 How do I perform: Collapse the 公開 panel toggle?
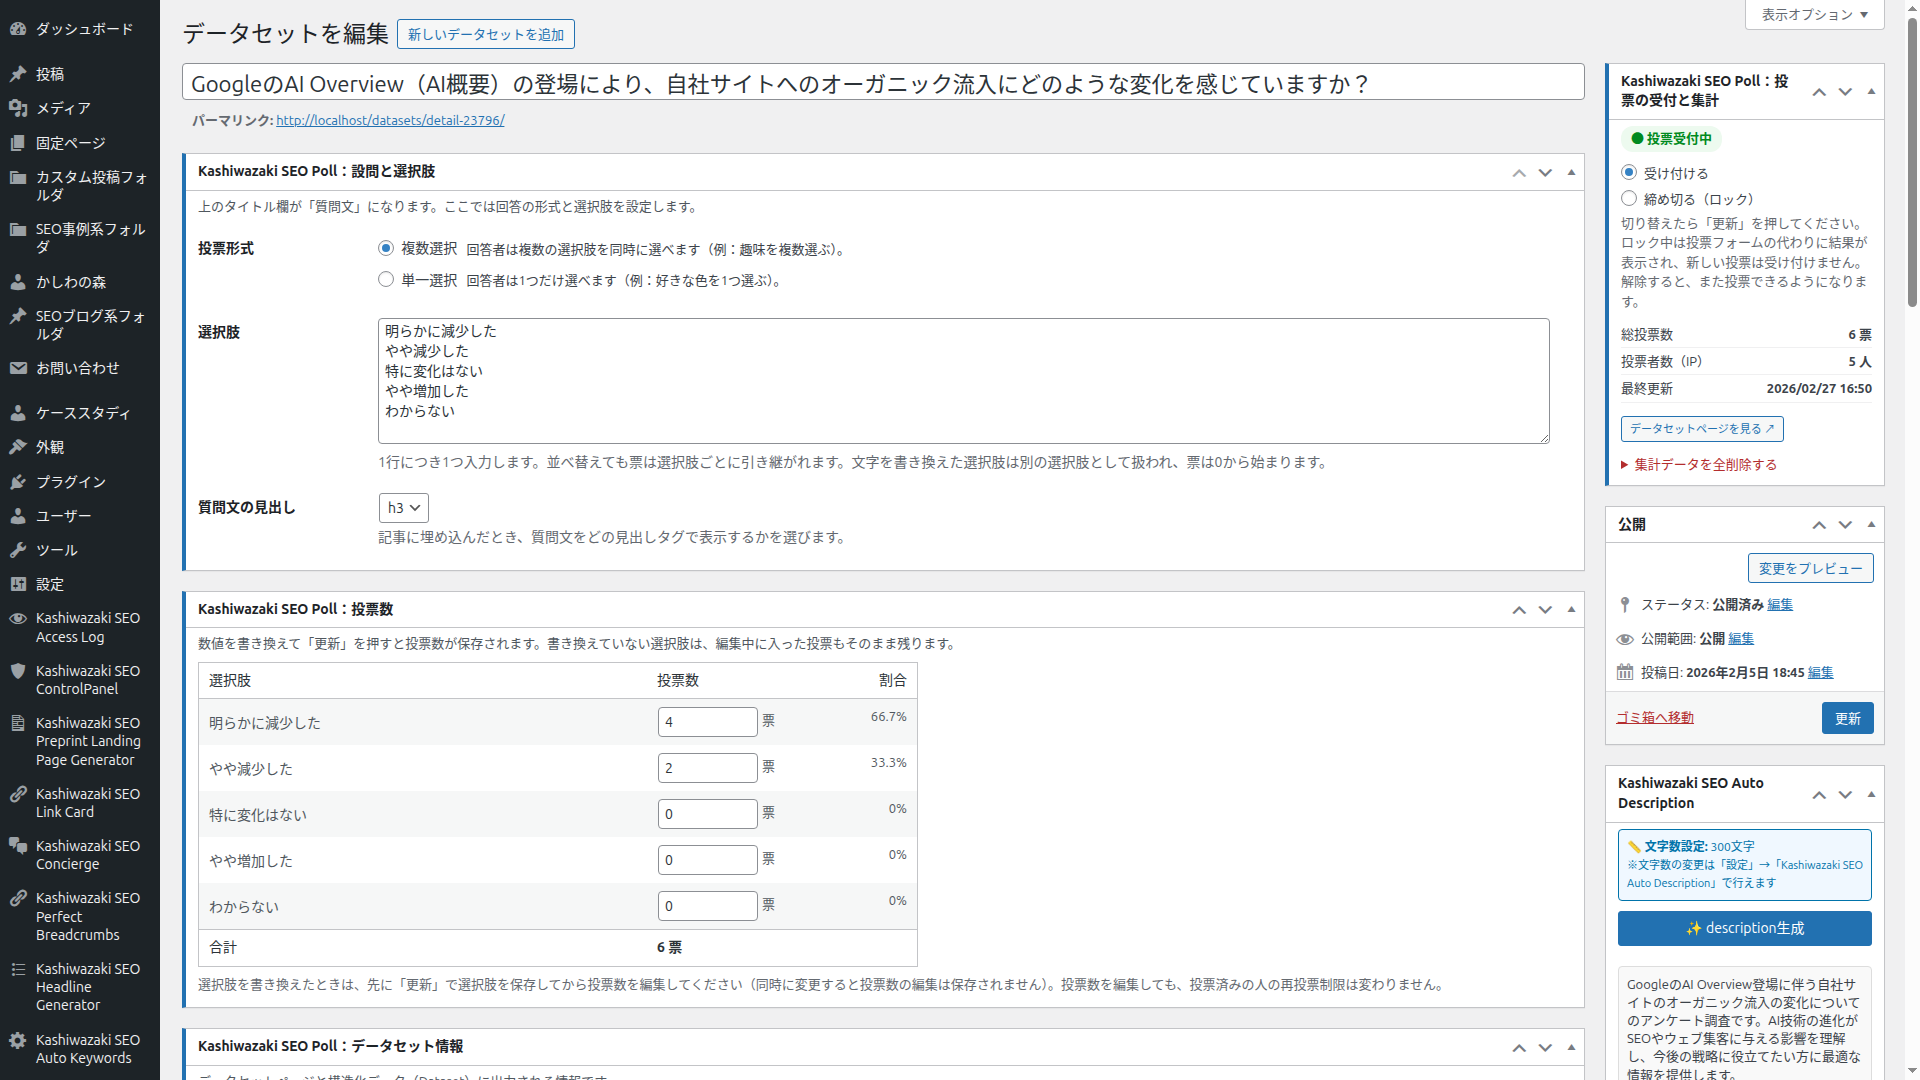click(1871, 524)
